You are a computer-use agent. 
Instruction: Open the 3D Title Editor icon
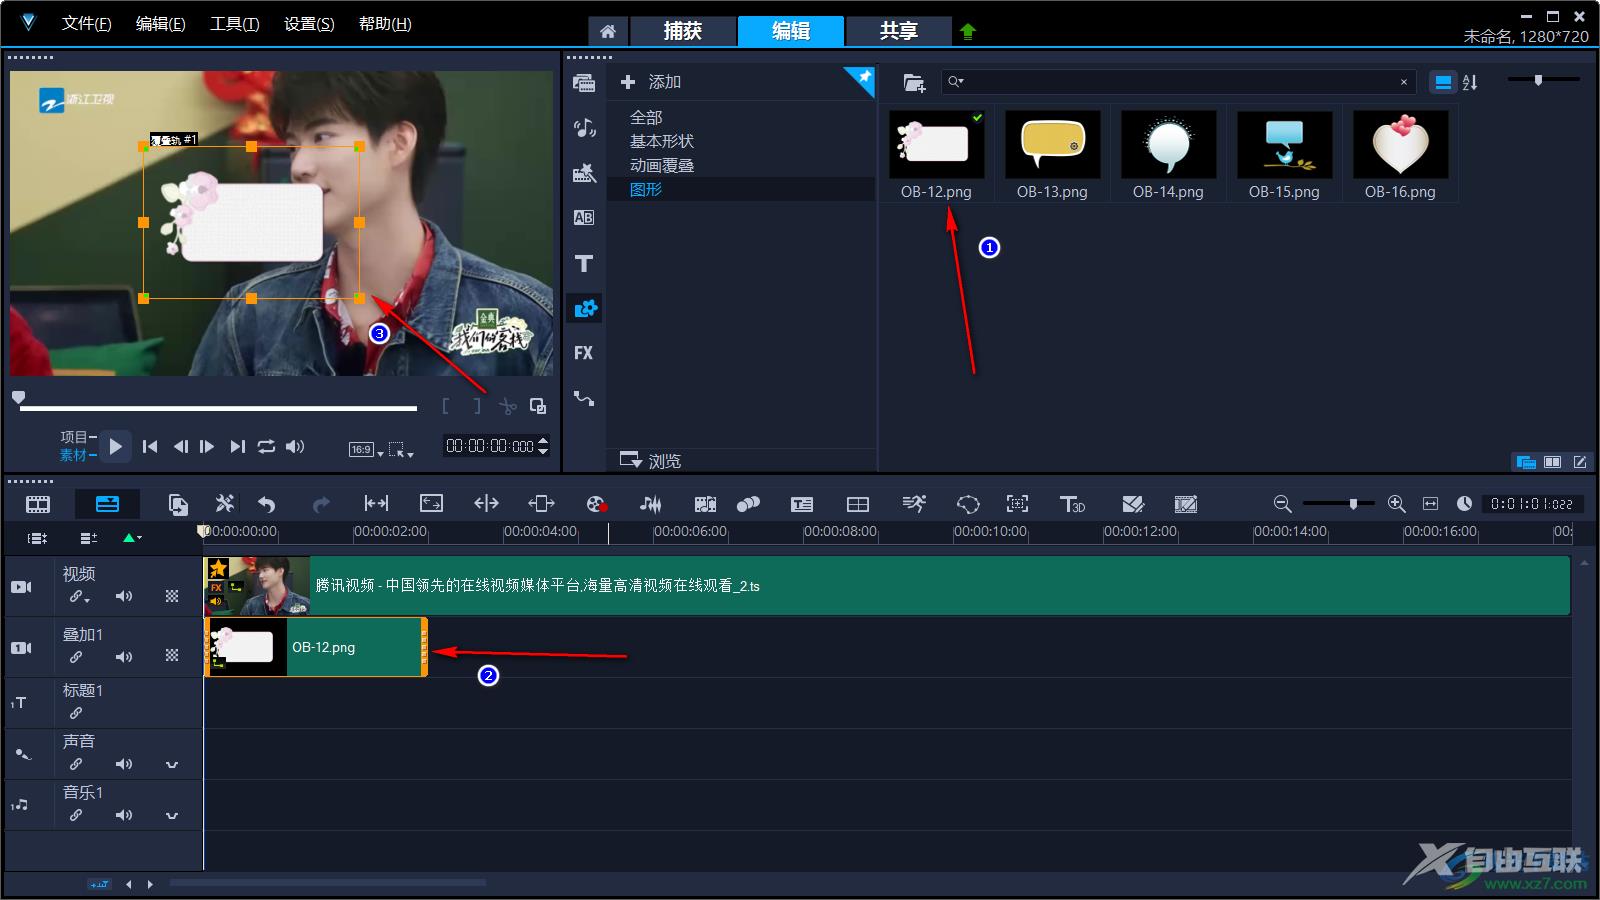(x=1072, y=505)
